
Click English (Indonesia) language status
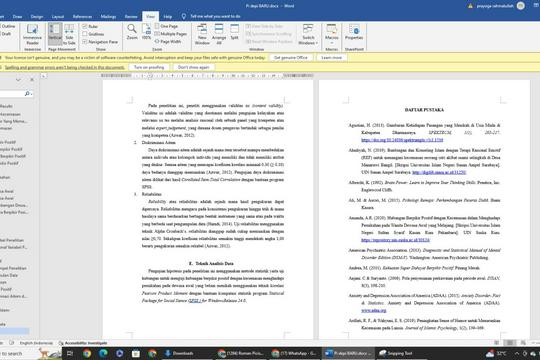click(36, 343)
